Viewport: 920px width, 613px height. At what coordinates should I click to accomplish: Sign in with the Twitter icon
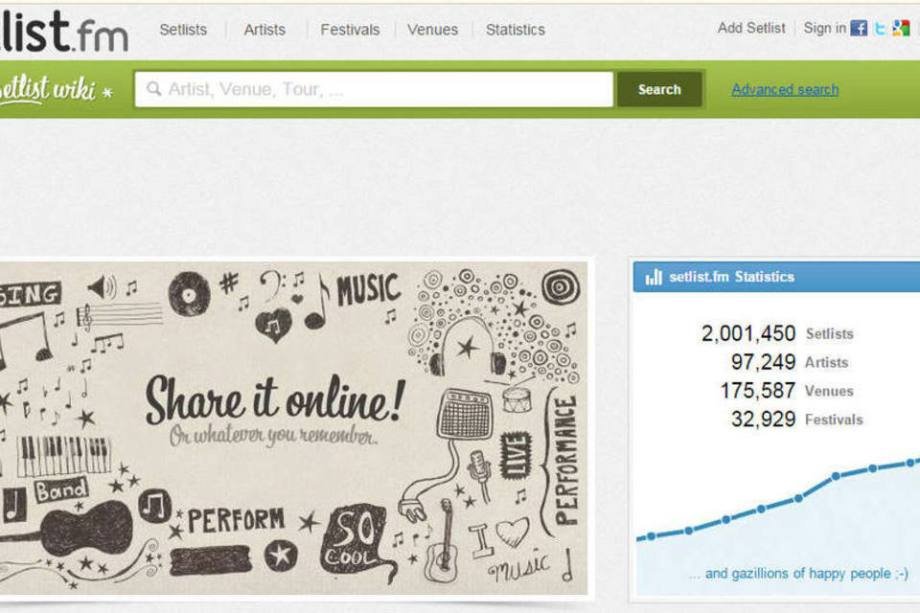tap(880, 28)
